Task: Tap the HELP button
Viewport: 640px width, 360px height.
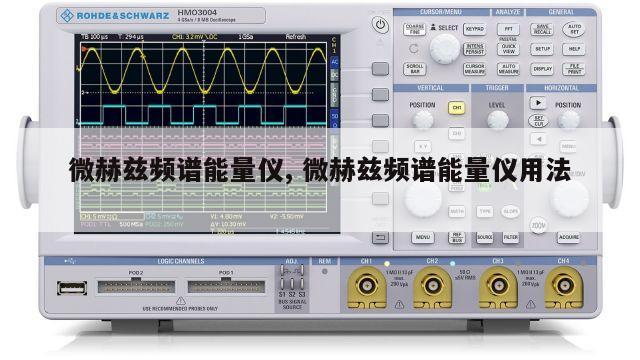Action: click(574, 49)
